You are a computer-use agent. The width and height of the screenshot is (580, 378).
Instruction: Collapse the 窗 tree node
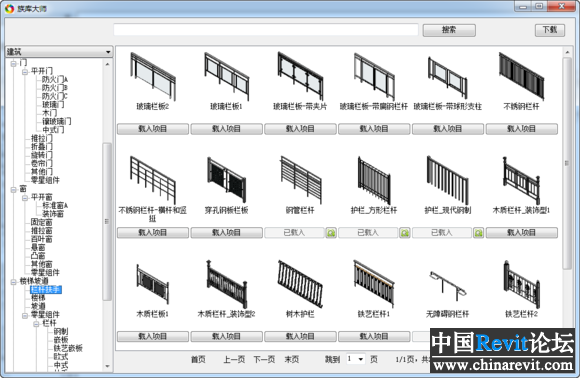tap(13, 190)
